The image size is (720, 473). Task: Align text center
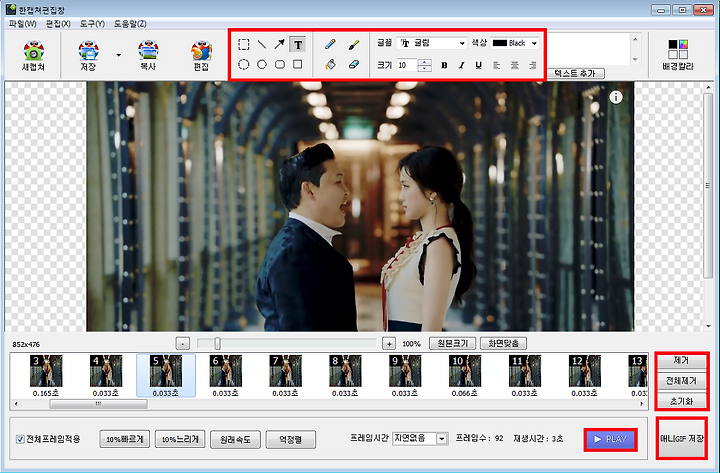tap(514, 65)
